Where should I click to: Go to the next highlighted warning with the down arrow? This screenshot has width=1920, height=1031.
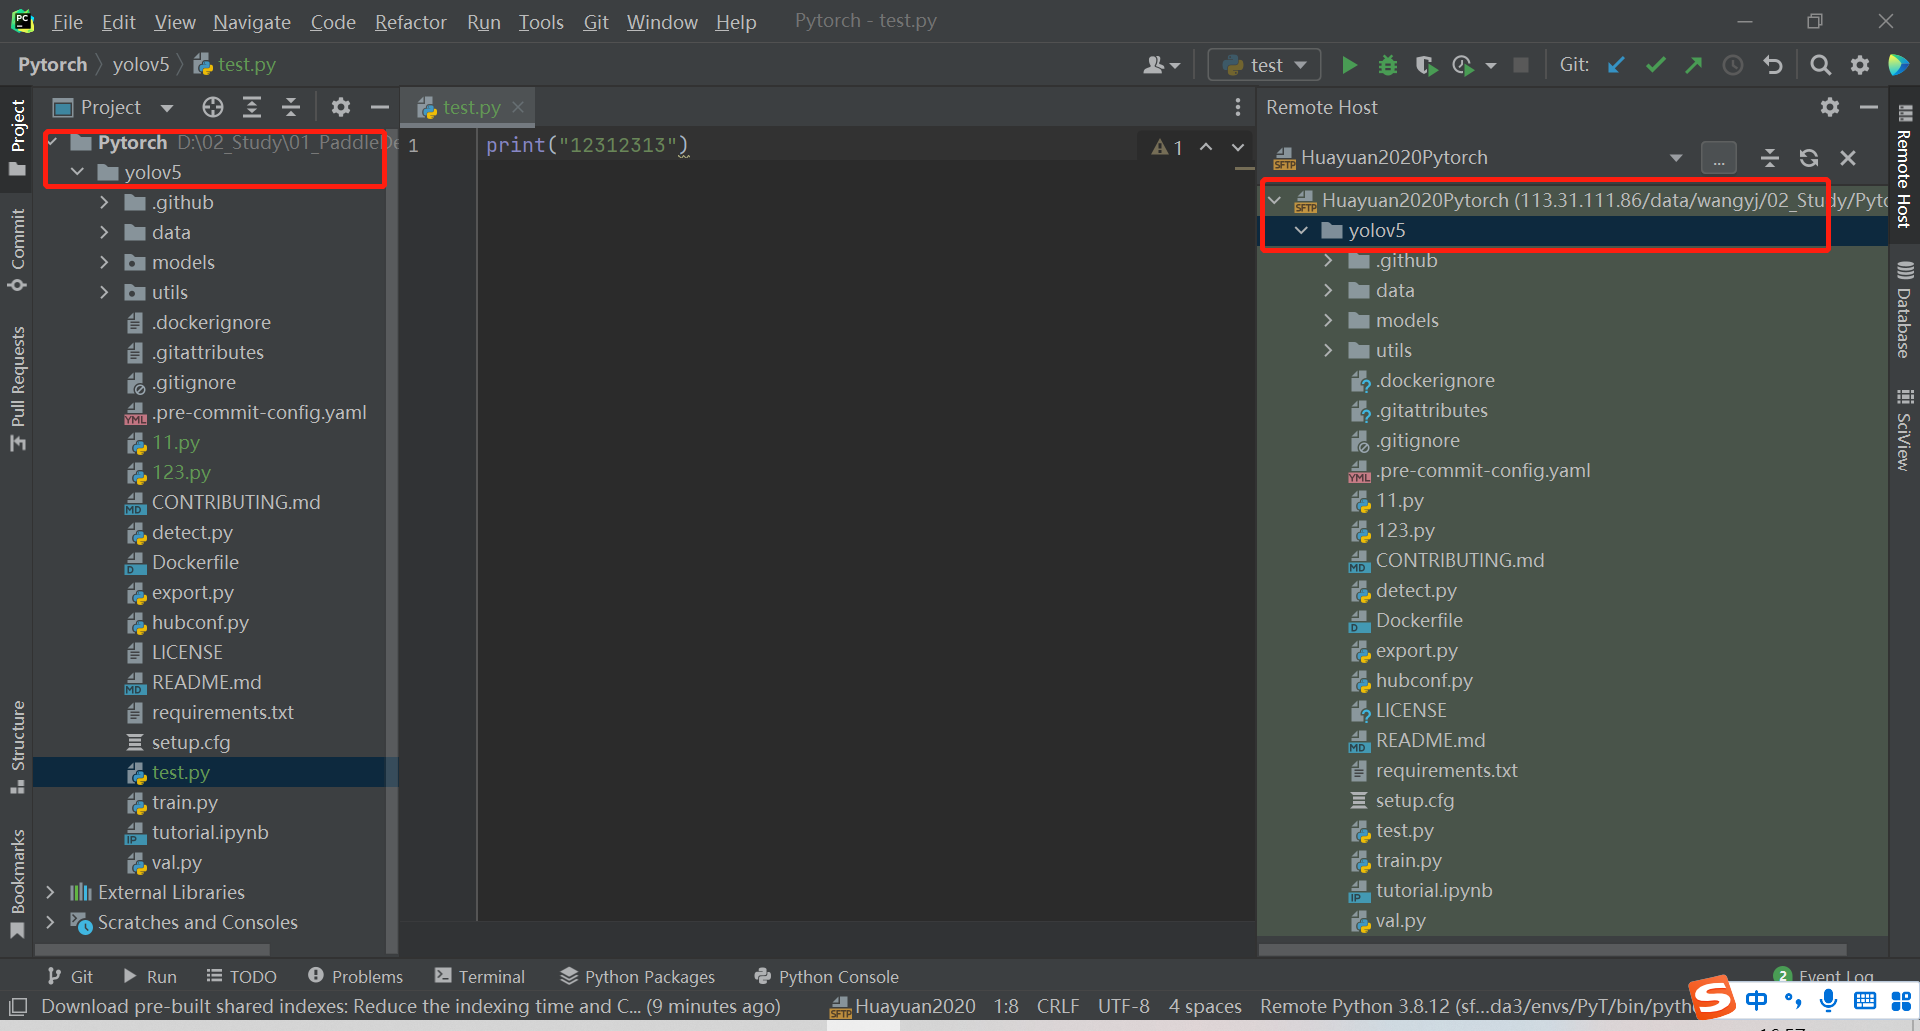click(1238, 147)
